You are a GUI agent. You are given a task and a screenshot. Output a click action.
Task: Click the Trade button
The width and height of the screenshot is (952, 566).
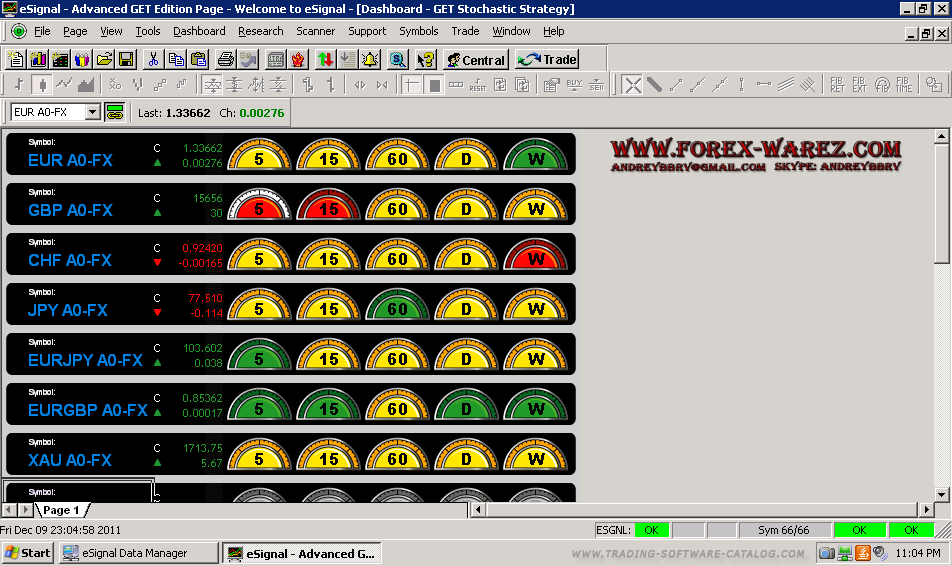548,59
